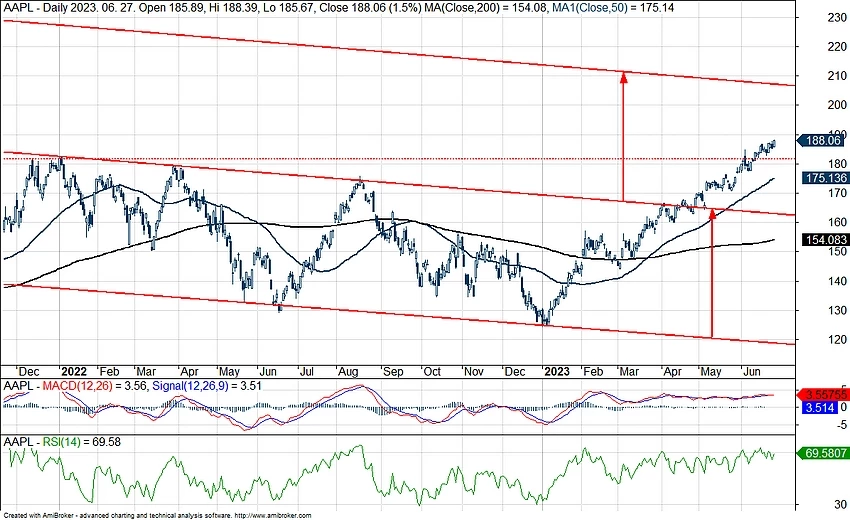Screen dimensions: 850x520
Task: Select the 3.55755 MACD value label
Action: pyautogui.click(x=825, y=395)
